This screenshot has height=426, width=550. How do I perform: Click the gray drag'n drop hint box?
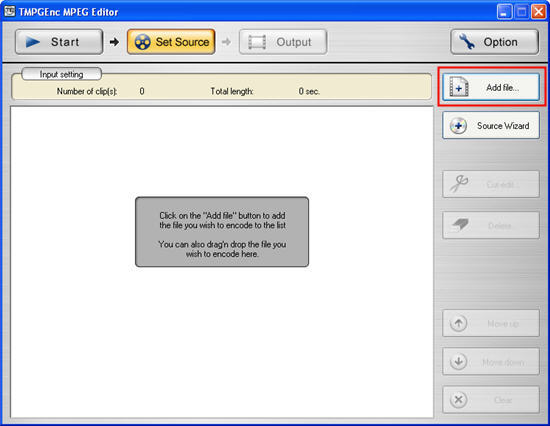pos(222,232)
